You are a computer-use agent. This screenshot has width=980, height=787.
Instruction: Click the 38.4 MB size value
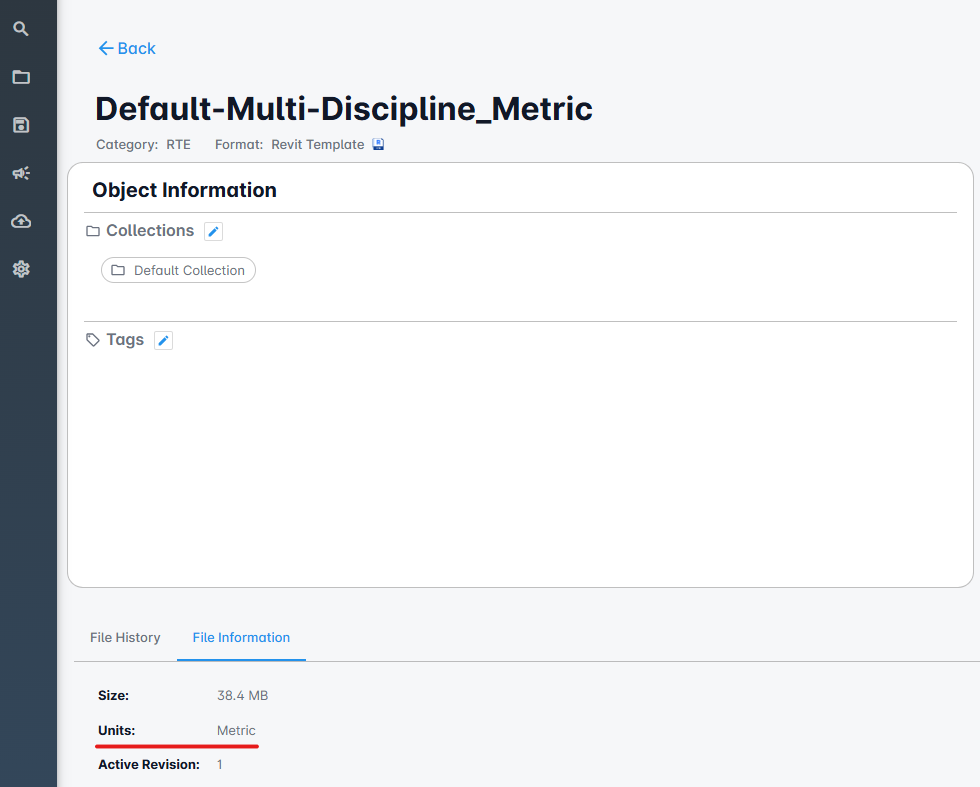(242, 695)
